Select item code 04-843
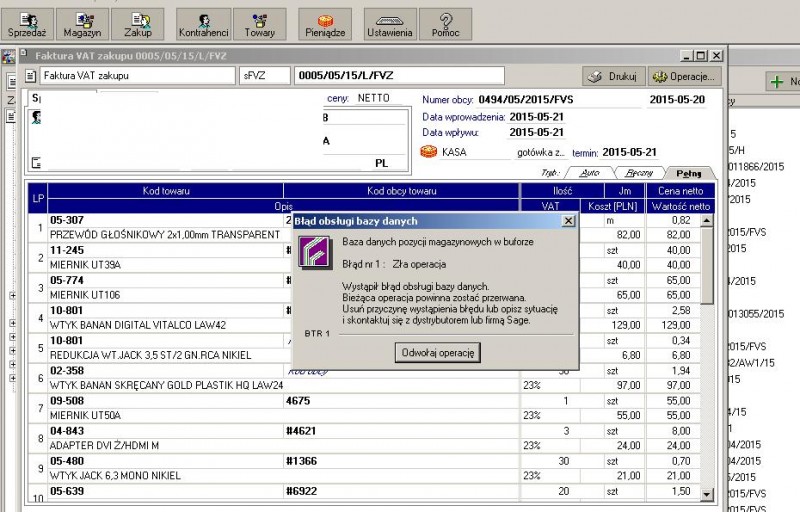The width and height of the screenshot is (800, 512). point(67,431)
